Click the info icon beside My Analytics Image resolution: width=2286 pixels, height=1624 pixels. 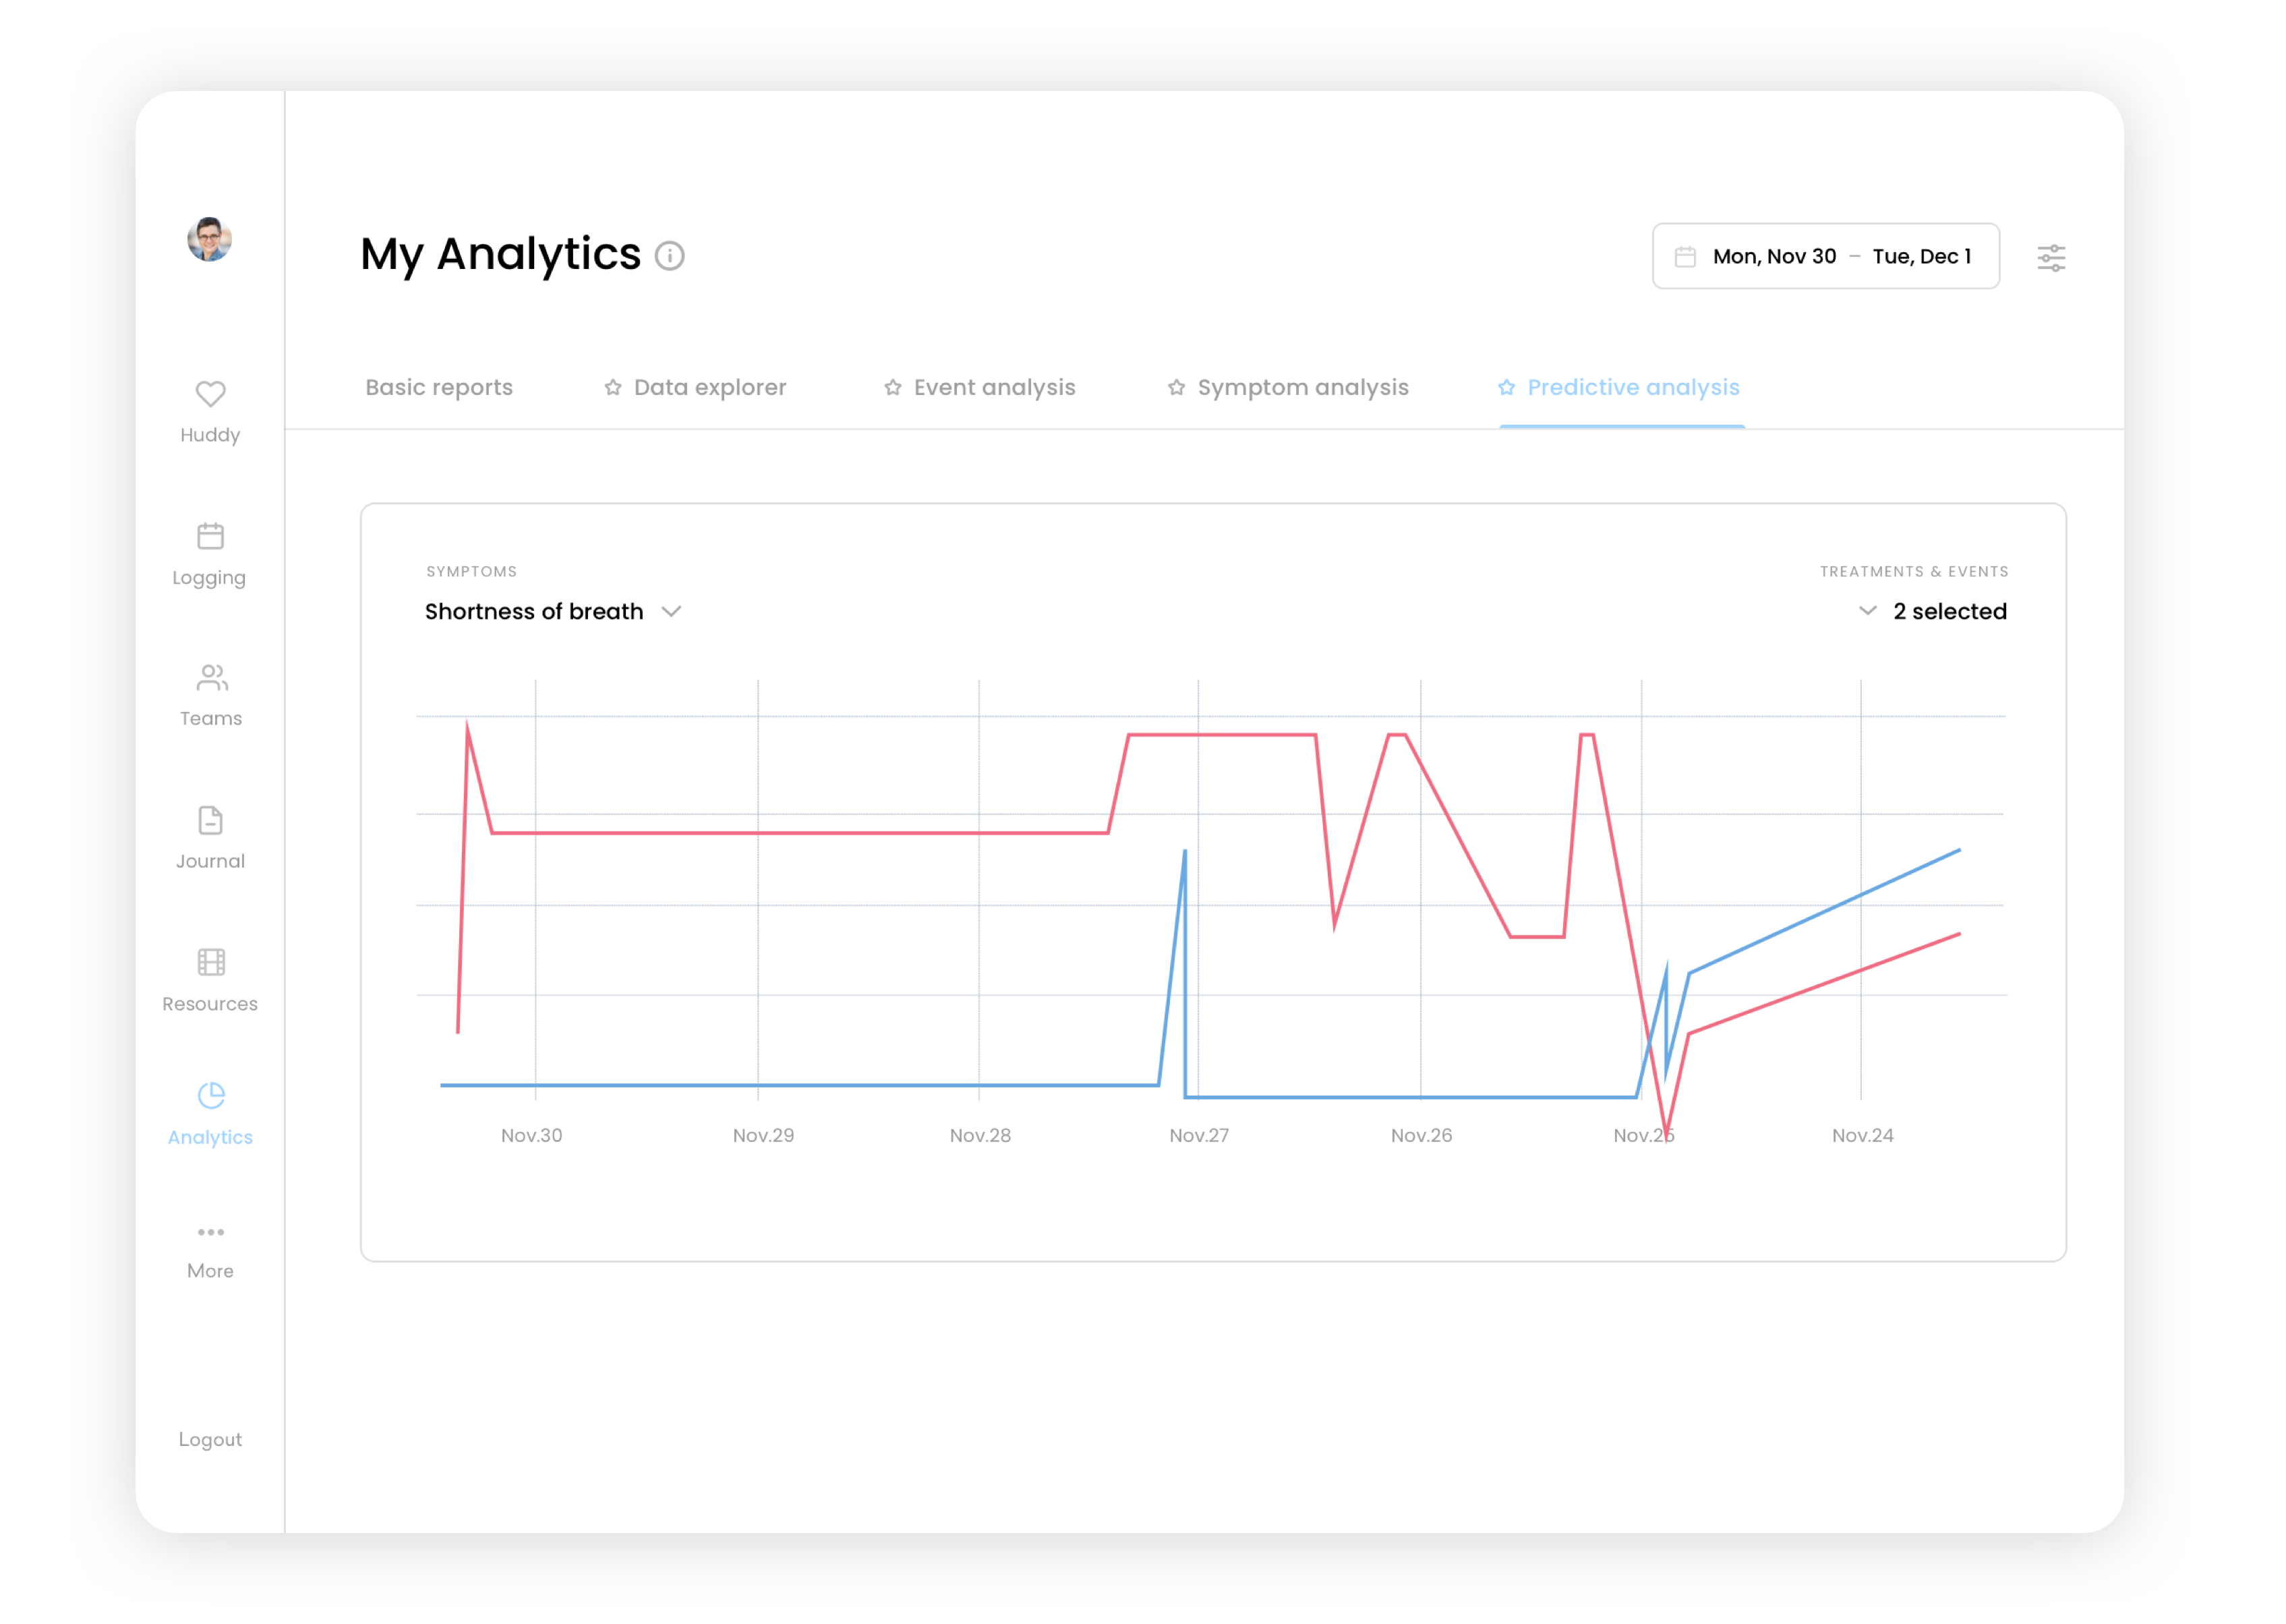point(669,256)
